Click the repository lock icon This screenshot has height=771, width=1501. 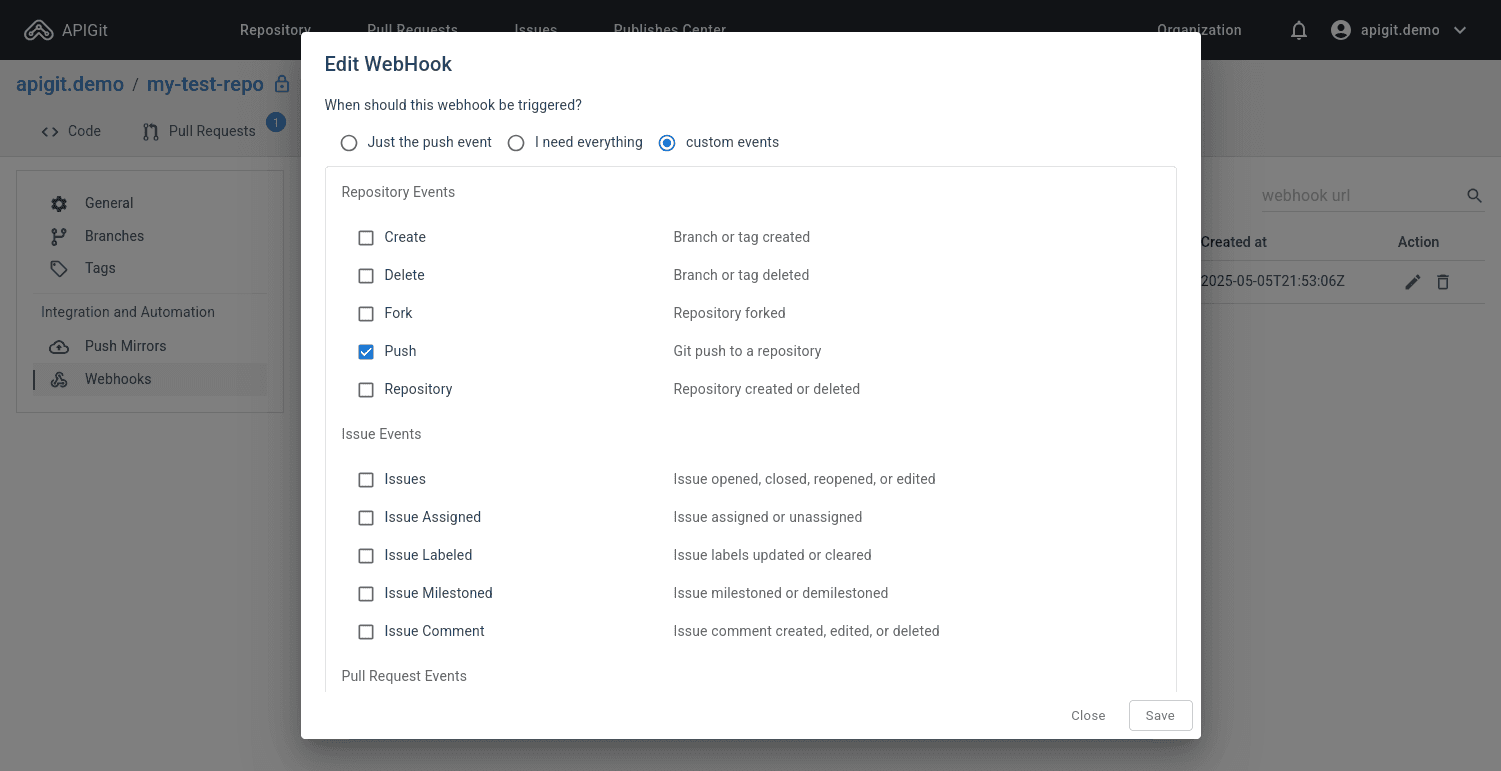click(282, 84)
